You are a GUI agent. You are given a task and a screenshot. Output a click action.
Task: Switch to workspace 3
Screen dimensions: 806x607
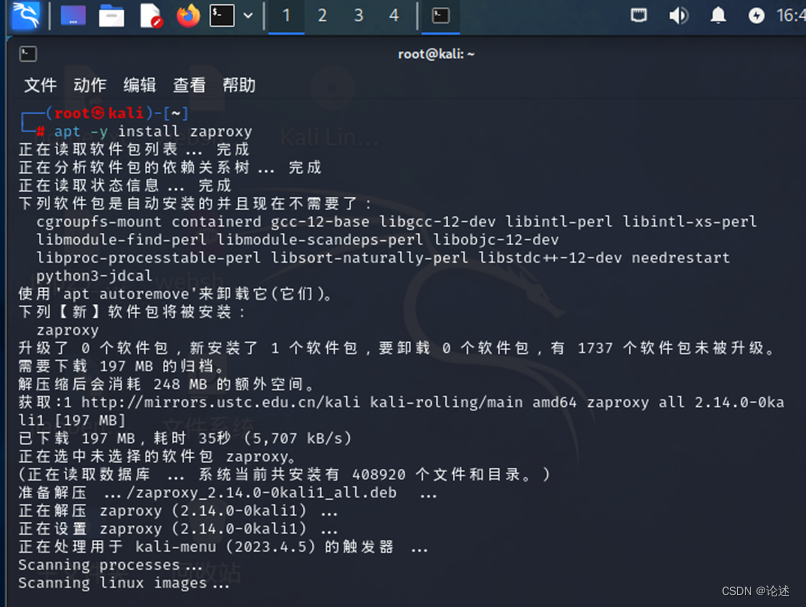tap(358, 16)
